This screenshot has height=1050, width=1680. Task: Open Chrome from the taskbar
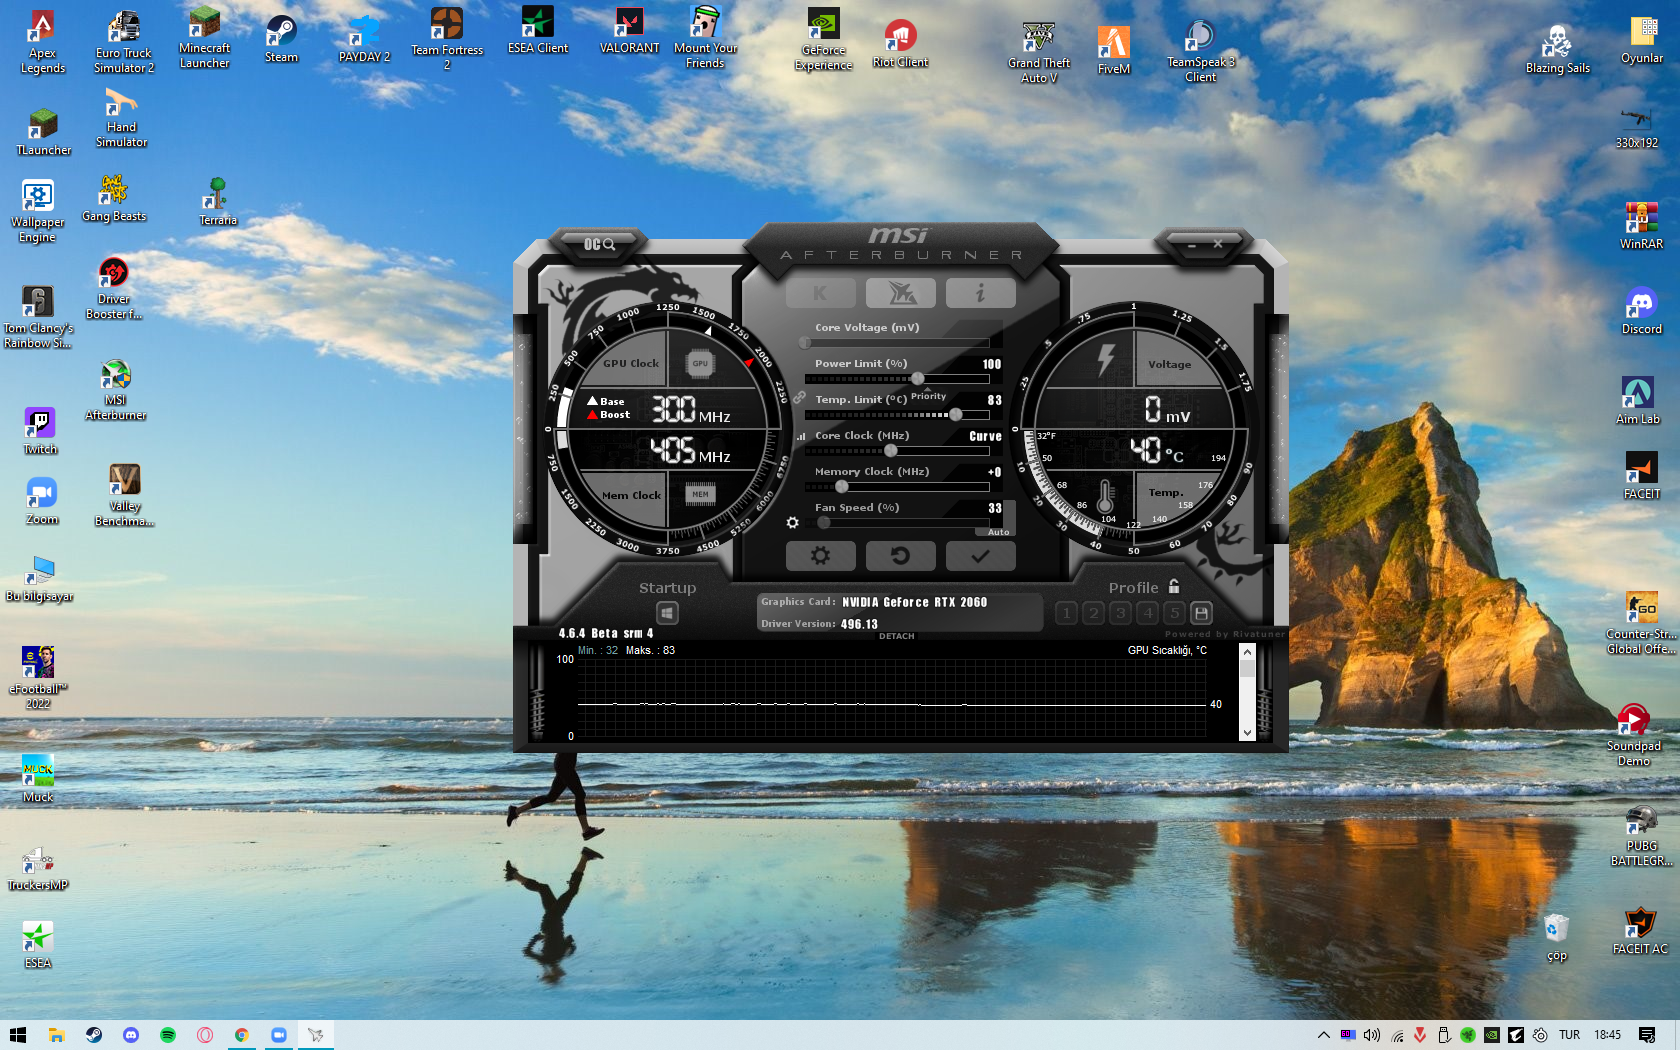[x=242, y=1035]
